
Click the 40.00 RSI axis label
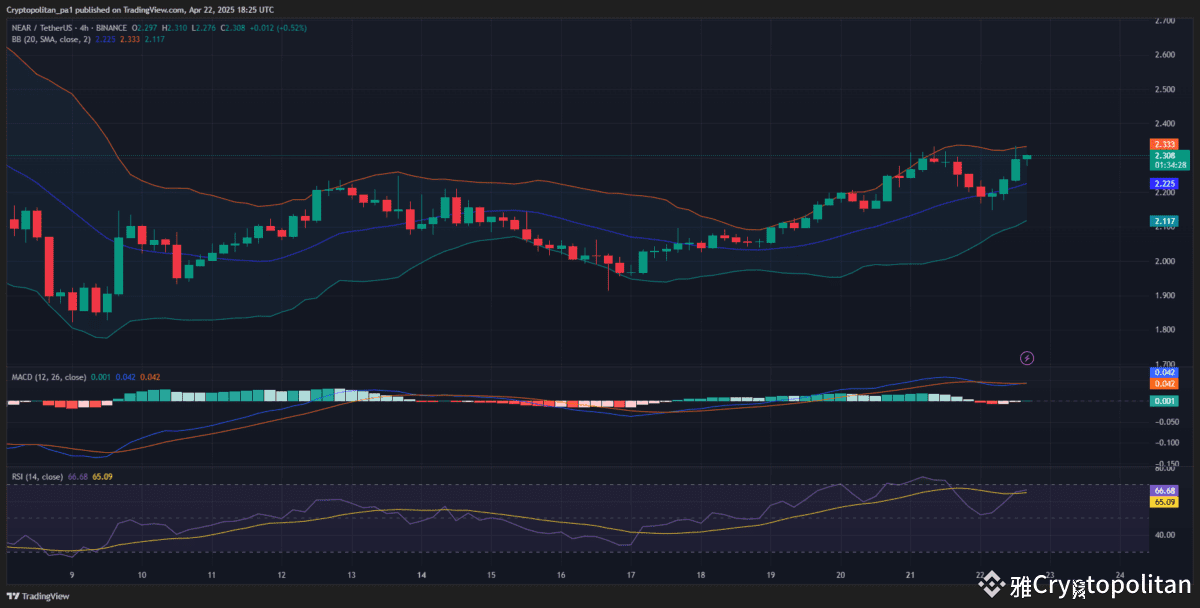click(x=1164, y=535)
